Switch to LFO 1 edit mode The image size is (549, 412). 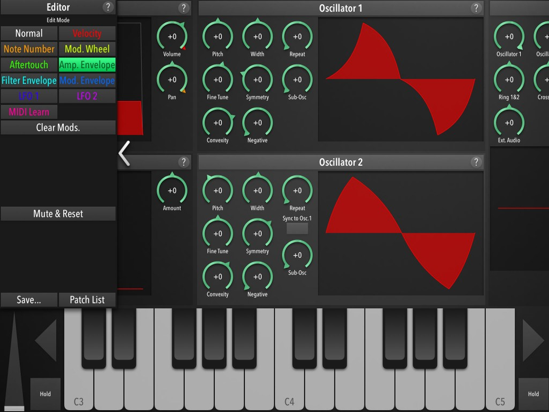pyautogui.click(x=29, y=96)
